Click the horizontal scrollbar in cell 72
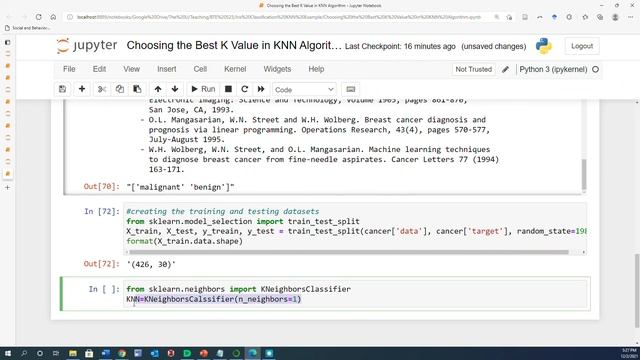The height and width of the screenshot is (360, 640). click(x=349, y=252)
